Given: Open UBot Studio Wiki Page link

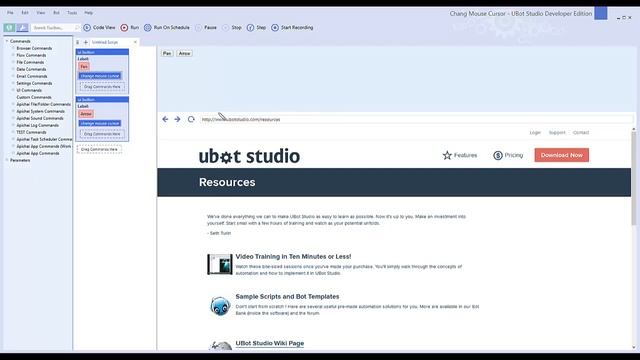Looking at the screenshot, I should [x=270, y=343].
